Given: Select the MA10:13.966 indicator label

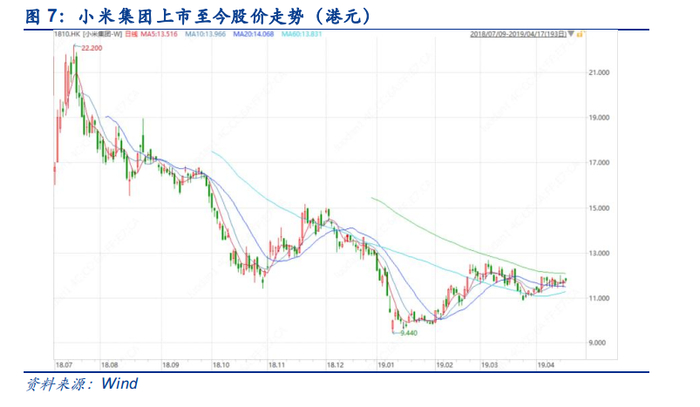Looking at the screenshot, I should click(206, 34).
